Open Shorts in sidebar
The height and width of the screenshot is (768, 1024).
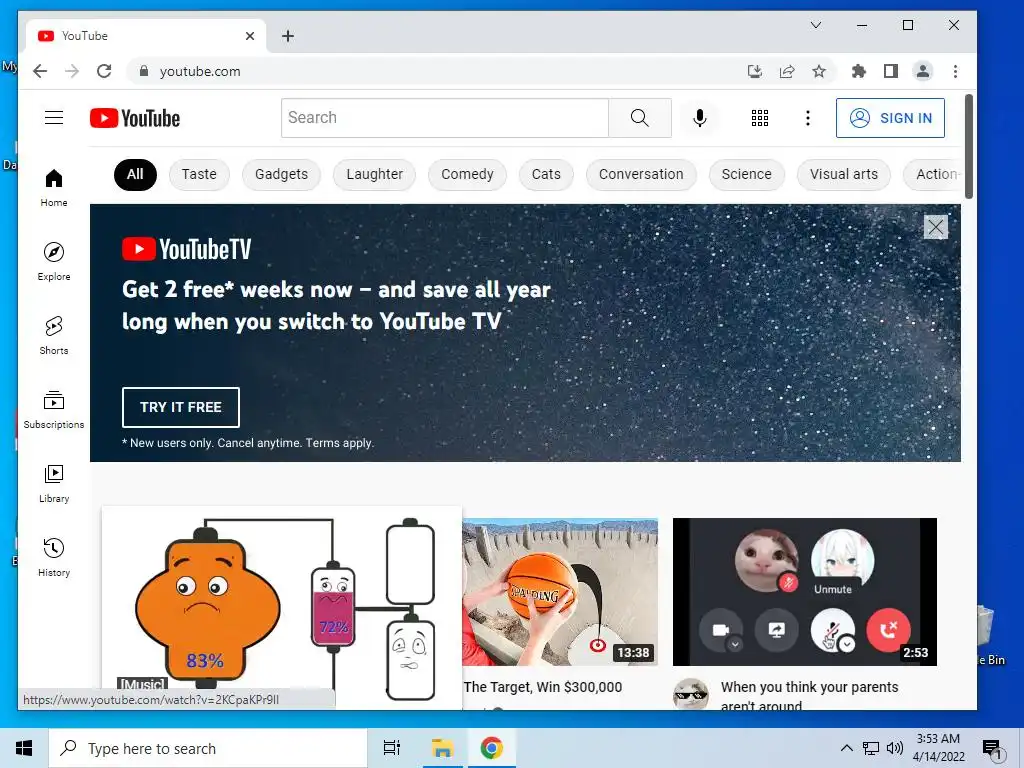click(54, 336)
